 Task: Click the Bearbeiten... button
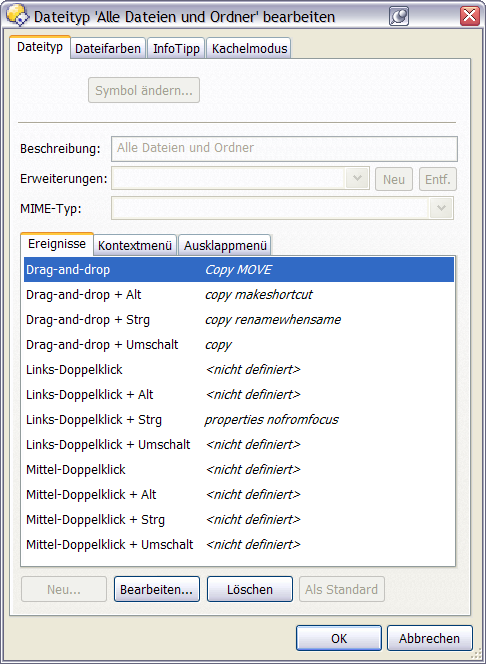(157, 589)
